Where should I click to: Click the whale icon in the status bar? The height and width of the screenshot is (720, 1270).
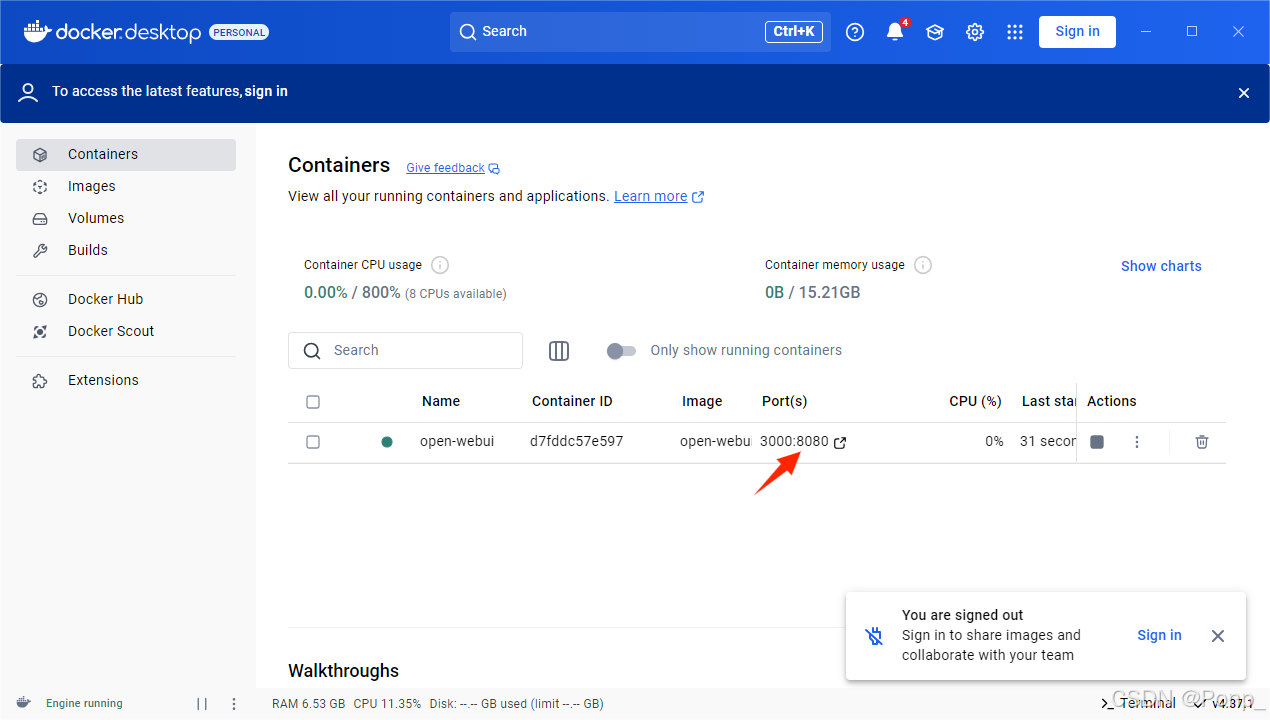[24, 703]
